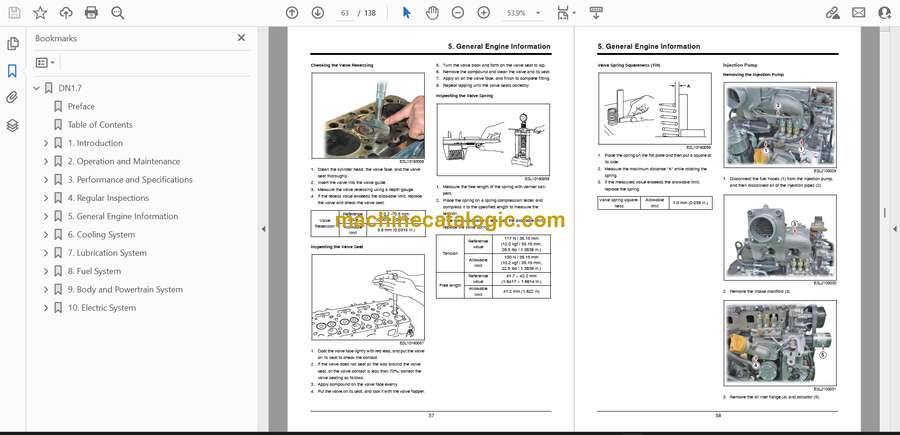Screen dimensions: 900x435
Task: Open the page thumbnails panel
Action: coord(13,44)
